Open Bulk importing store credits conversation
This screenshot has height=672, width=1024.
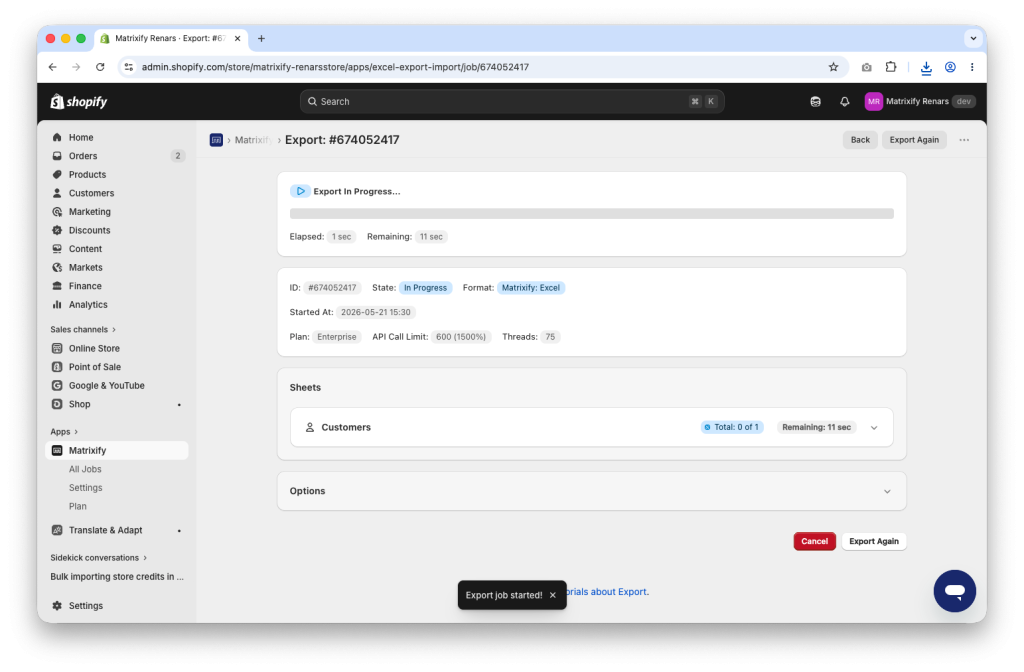[117, 577]
